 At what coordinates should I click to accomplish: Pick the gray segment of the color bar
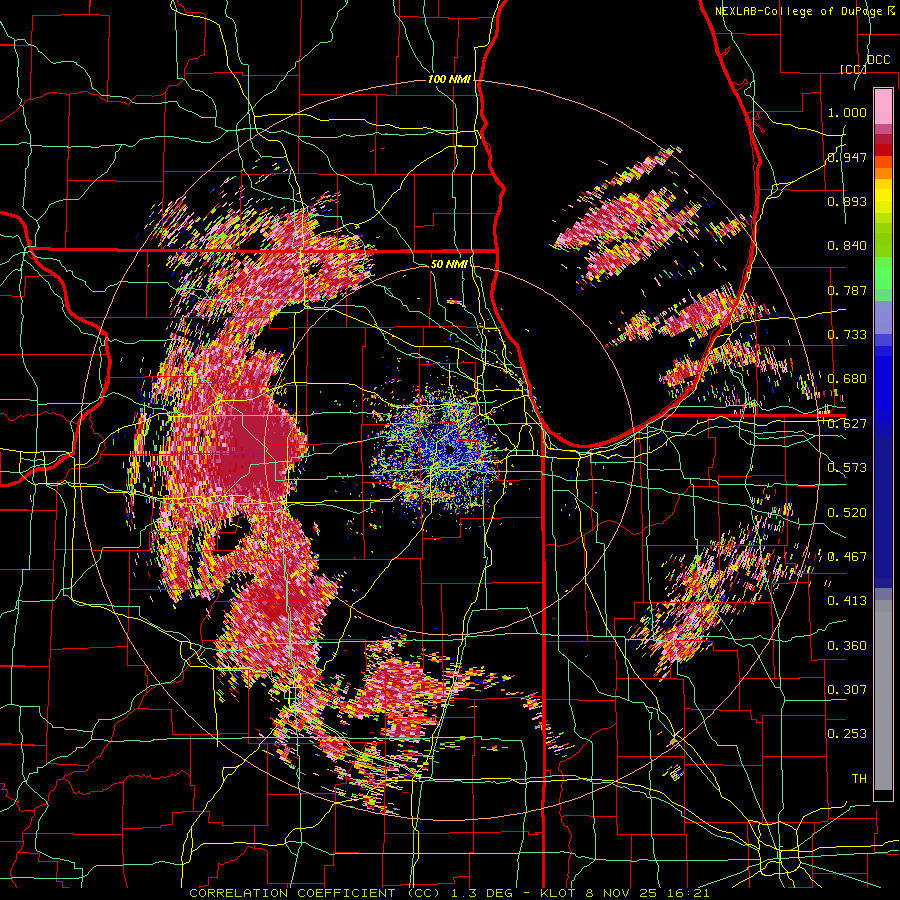(883, 695)
